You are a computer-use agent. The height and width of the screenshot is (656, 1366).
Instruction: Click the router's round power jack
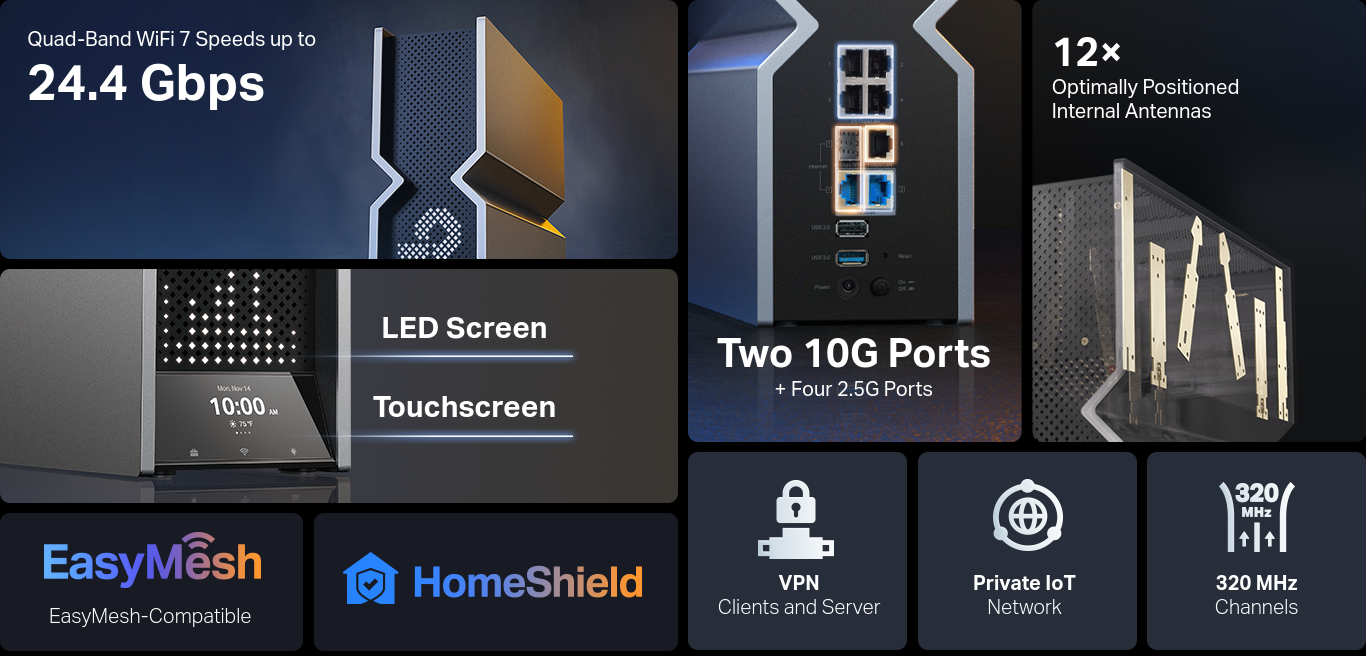tap(849, 287)
